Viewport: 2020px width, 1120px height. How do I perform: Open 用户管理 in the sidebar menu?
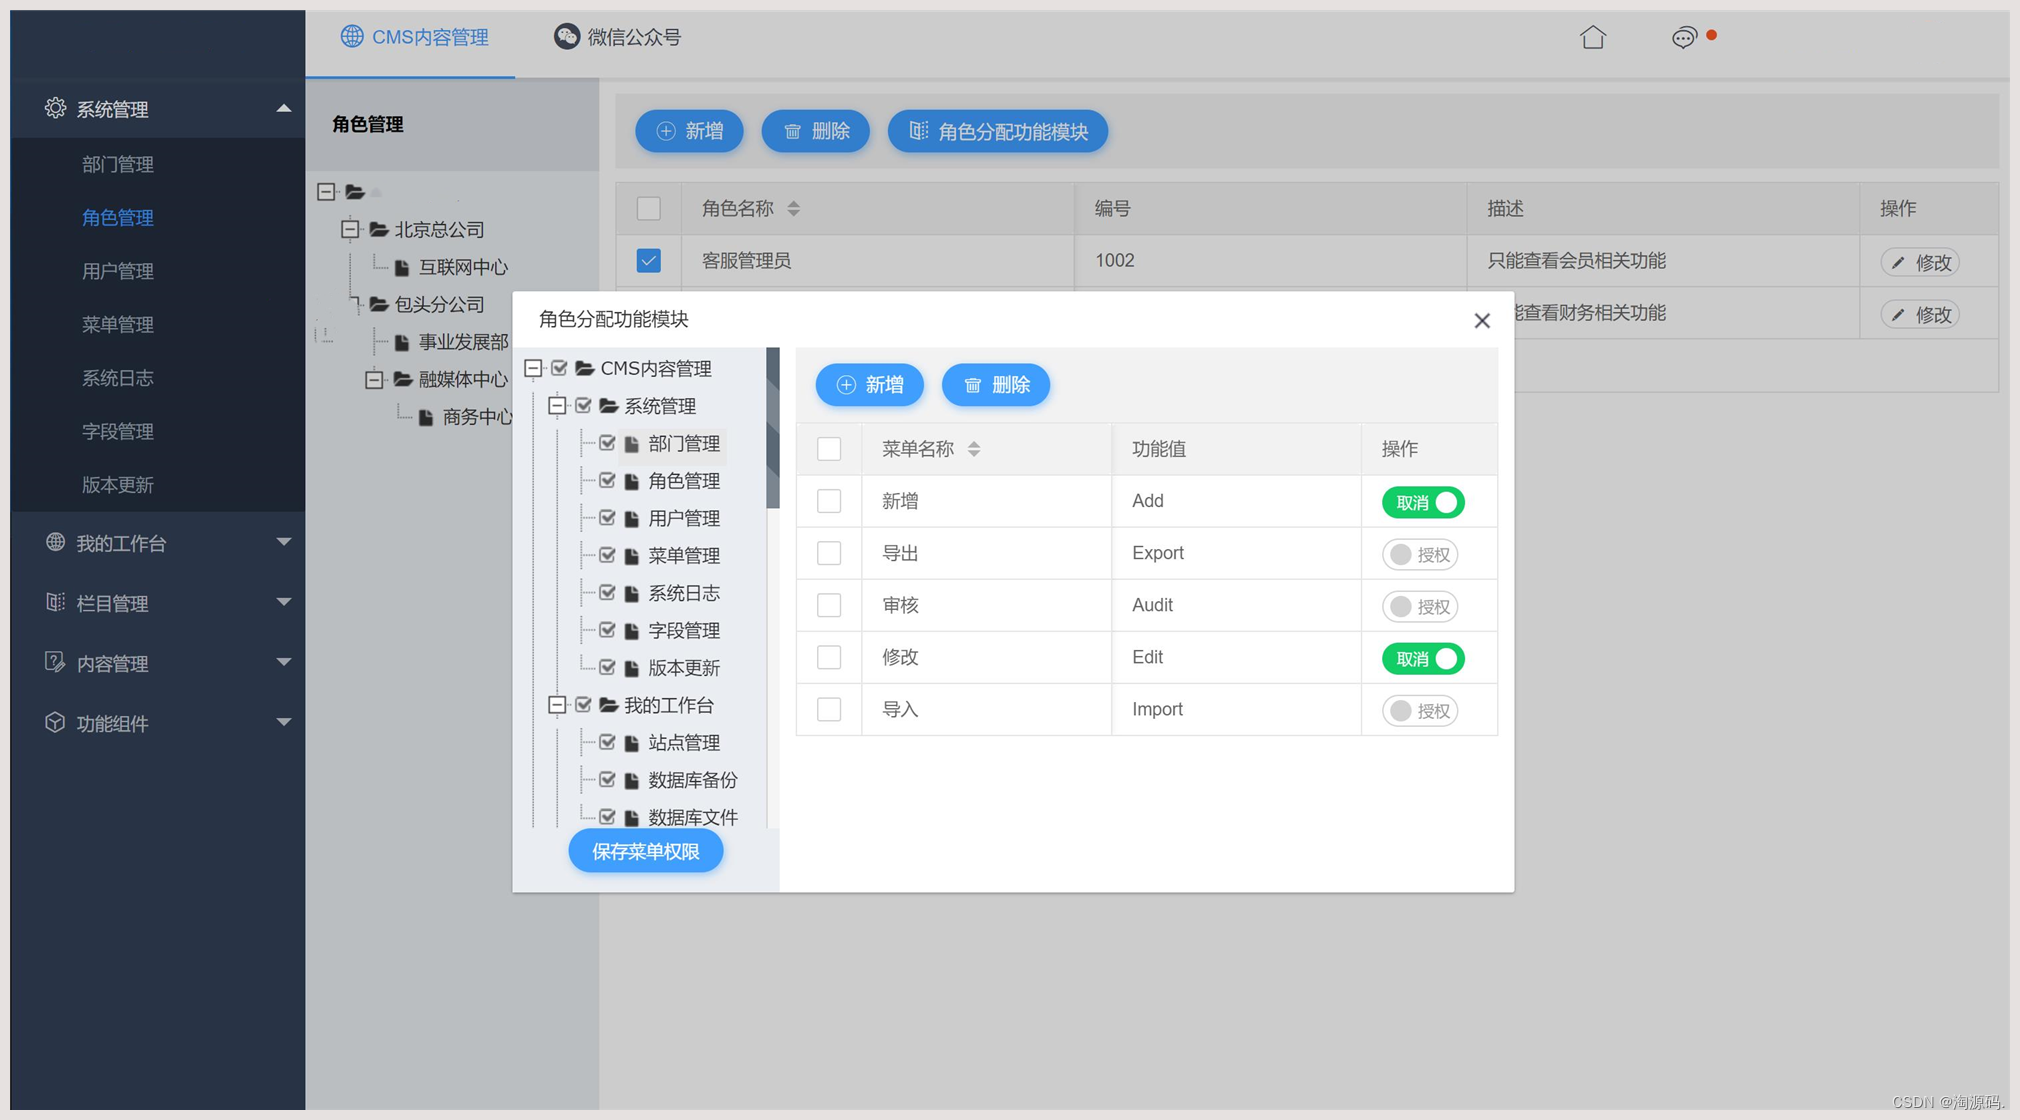click(118, 271)
